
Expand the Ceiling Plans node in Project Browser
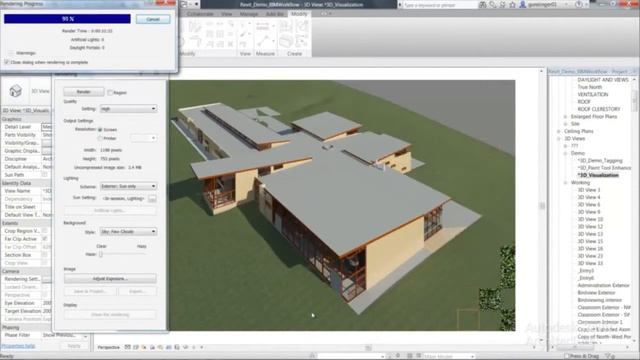(559, 131)
